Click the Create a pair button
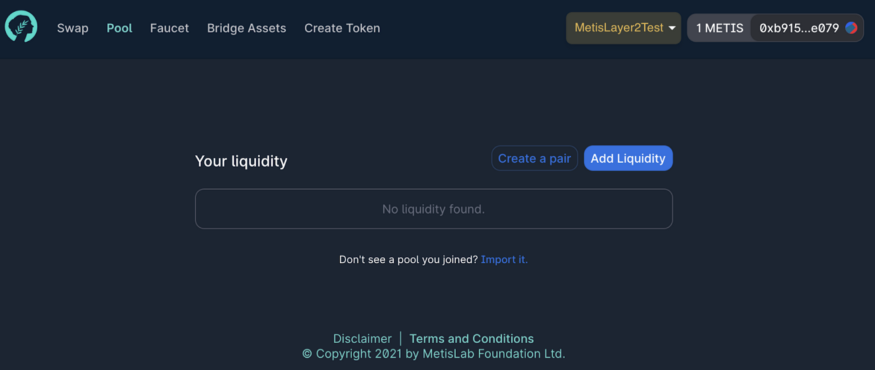 pyautogui.click(x=534, y=158)
